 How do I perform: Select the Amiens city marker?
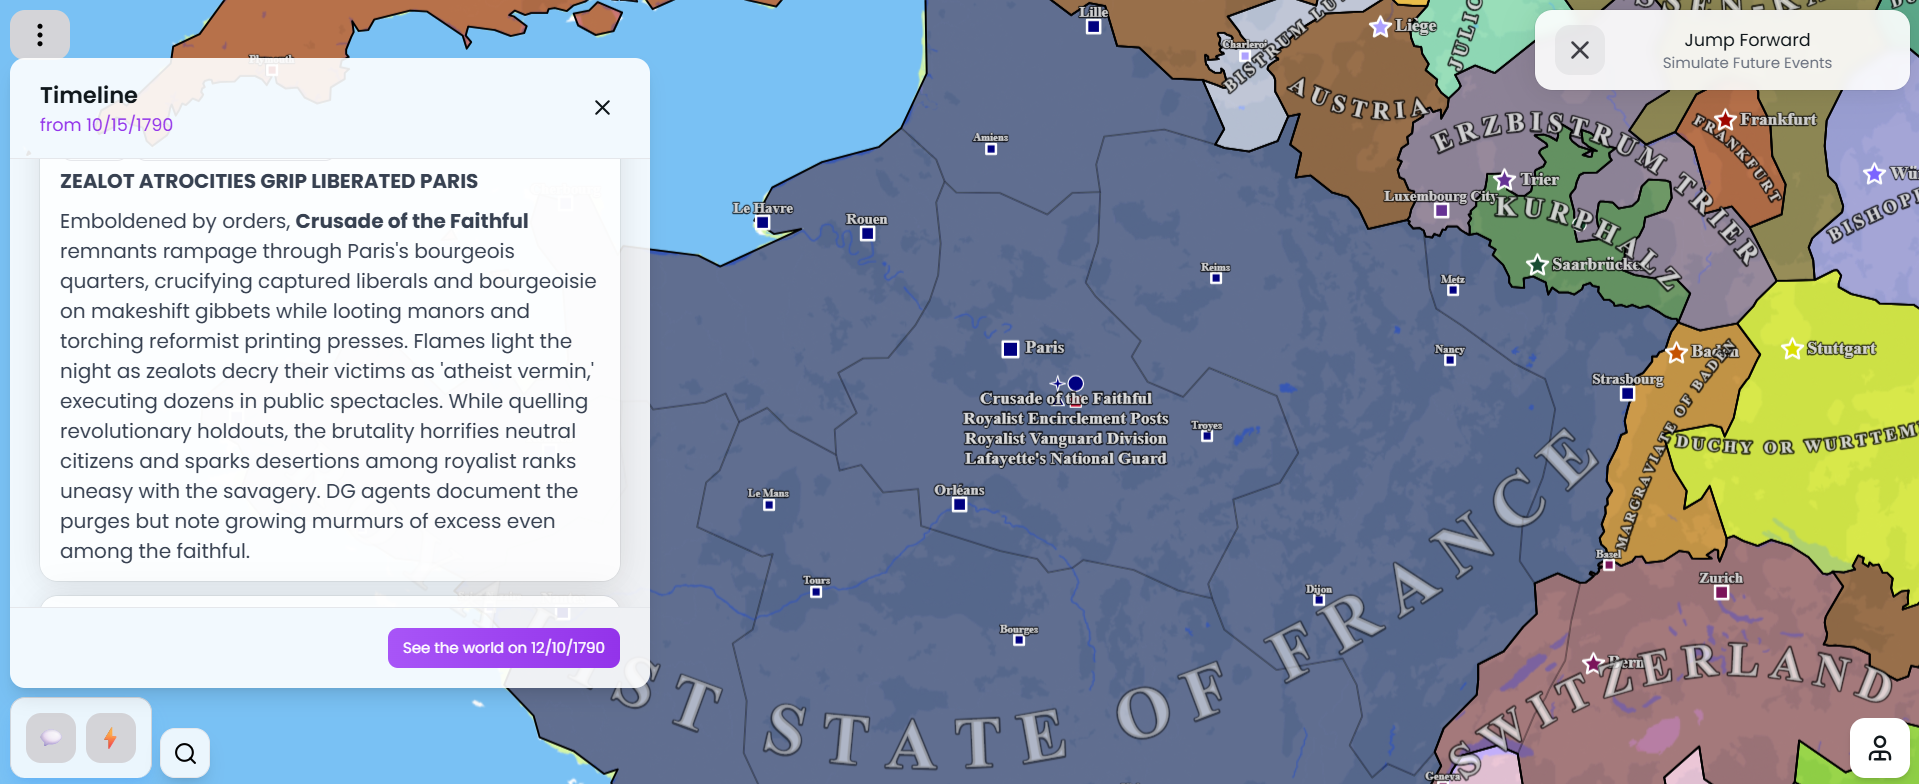tap(991, 149)
